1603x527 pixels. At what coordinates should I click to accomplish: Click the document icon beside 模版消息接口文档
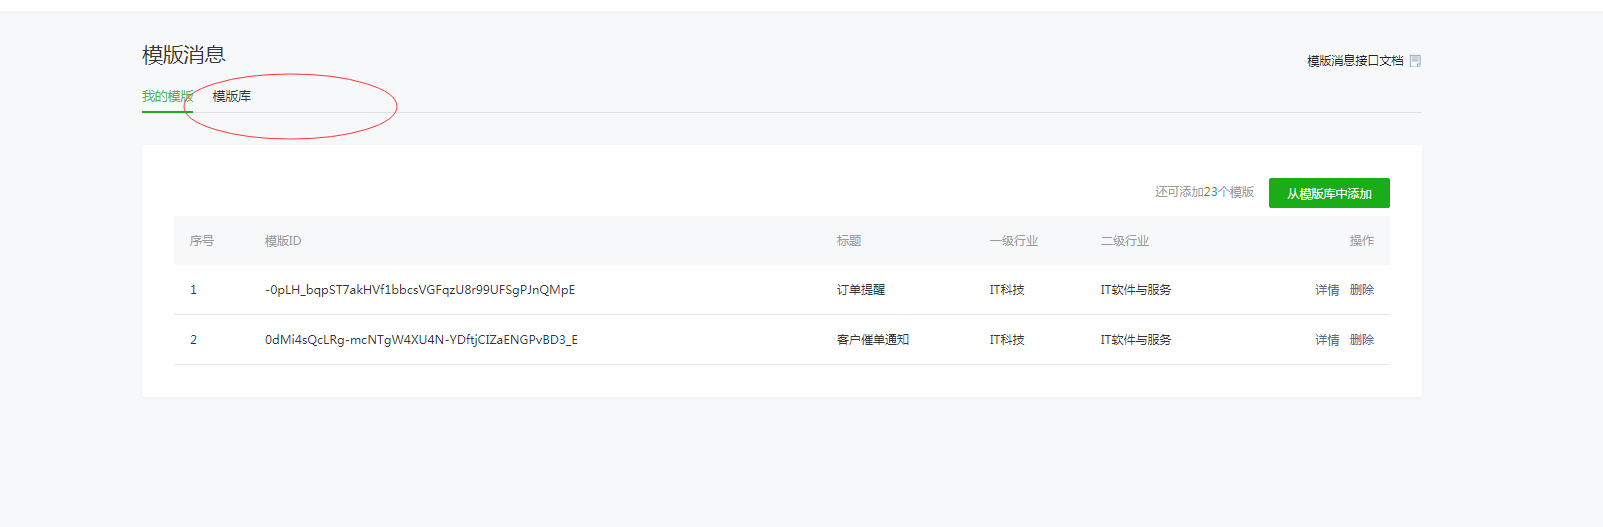tap(1415, 61)
